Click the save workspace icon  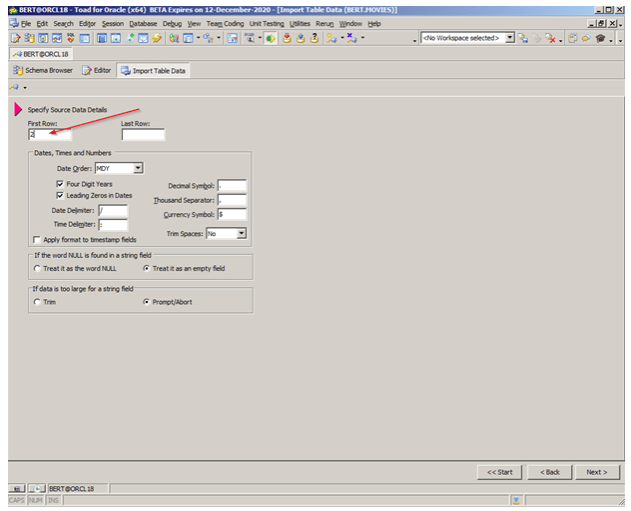[x=523, y=38]
